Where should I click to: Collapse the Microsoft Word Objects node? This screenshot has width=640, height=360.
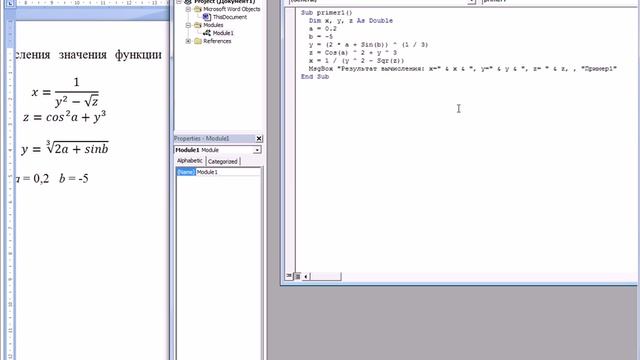pyautogui.click(x=188, y=9)
